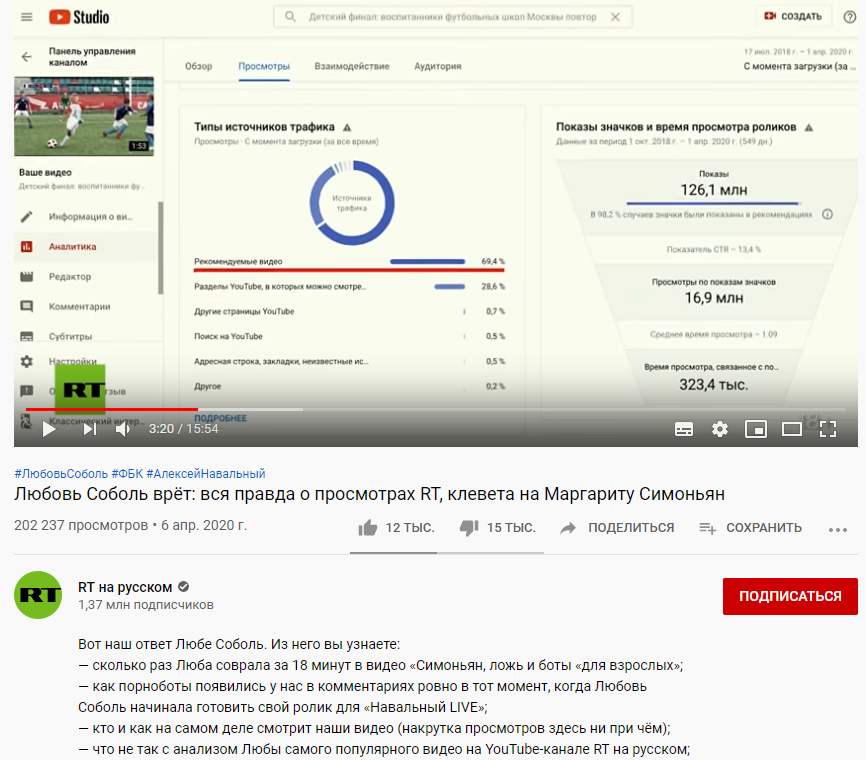Click the Studio search field
Image resolution: width=866 pixels, height=760 pixels.
[x=452, y=17]
